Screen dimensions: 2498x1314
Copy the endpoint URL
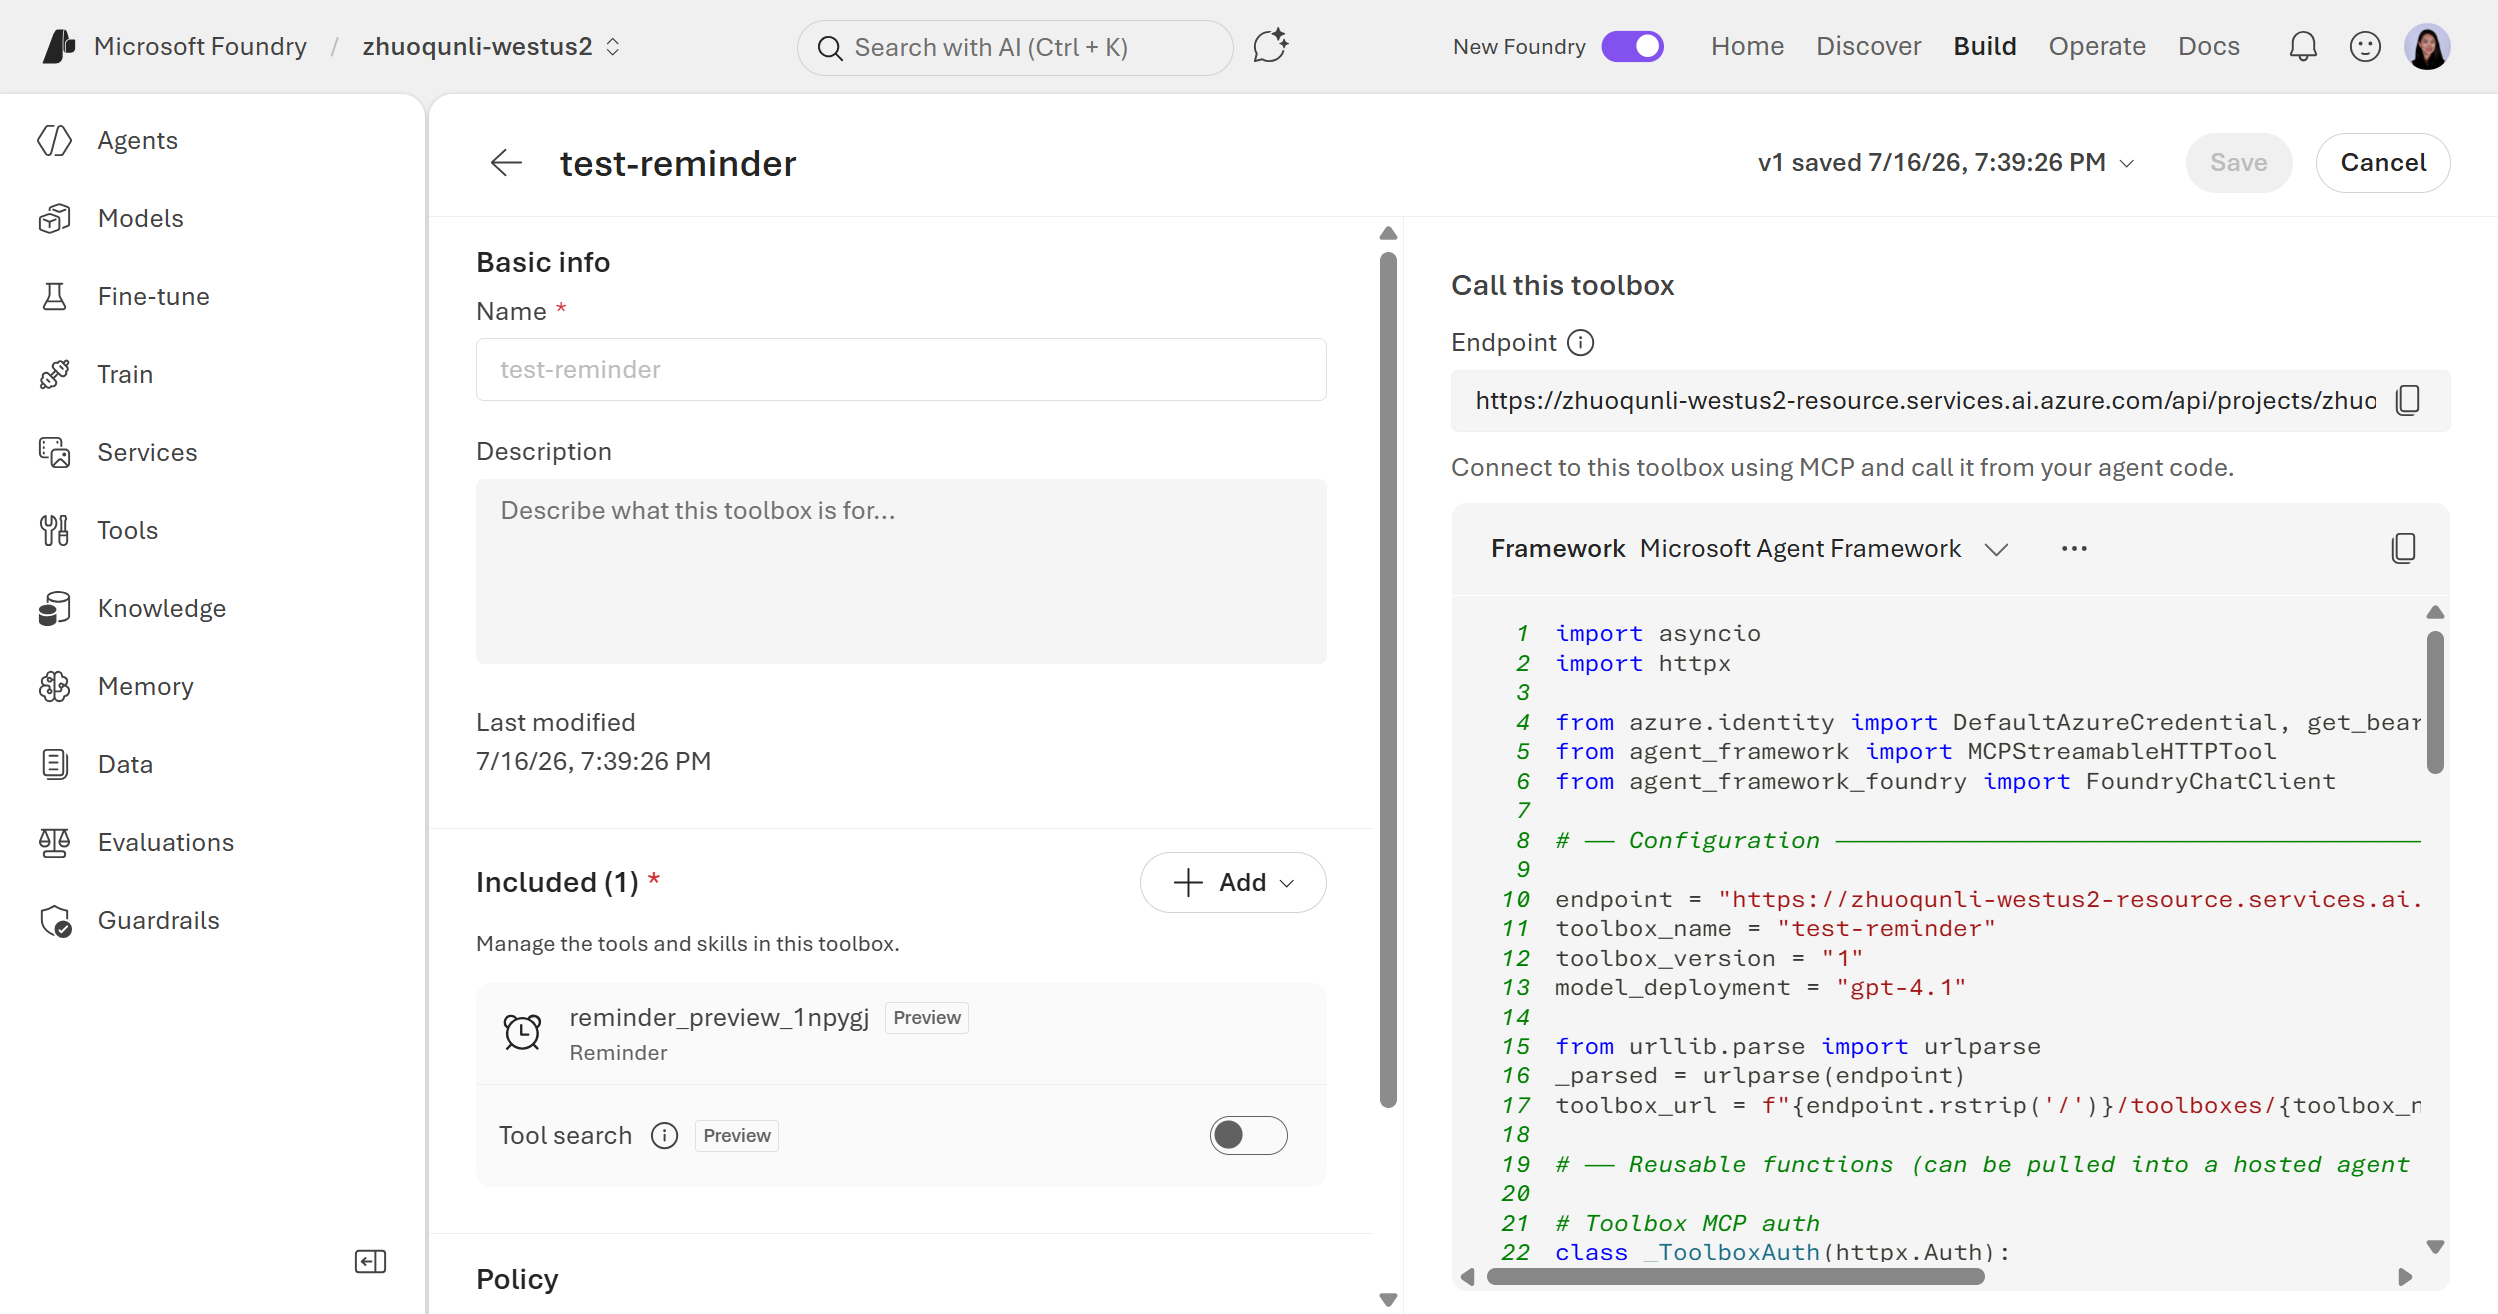pyautogui.click(x=2408, y=401)
